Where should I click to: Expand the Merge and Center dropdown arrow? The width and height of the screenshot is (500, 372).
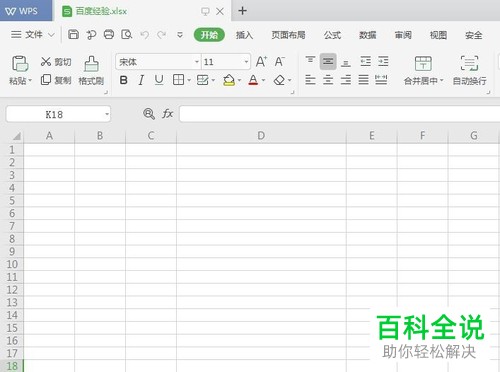click(442, 80)
